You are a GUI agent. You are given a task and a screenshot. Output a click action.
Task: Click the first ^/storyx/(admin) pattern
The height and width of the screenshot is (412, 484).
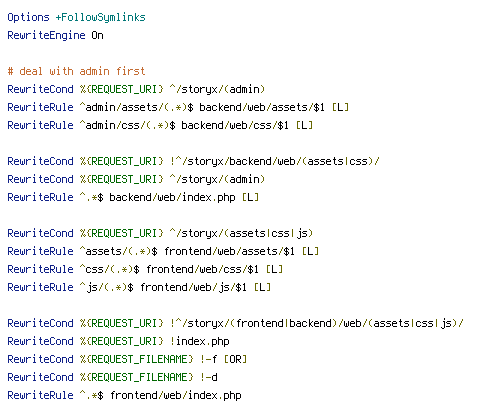(x=217, y=89)
